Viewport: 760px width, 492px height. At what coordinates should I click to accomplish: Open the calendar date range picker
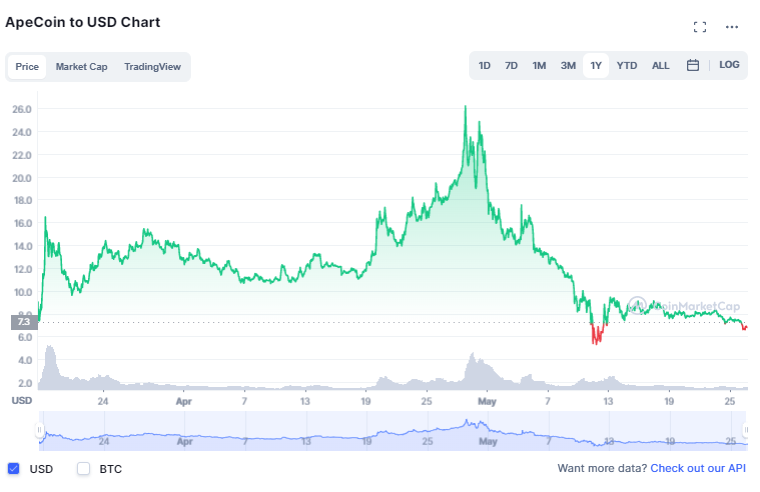[x=693, y=65]
